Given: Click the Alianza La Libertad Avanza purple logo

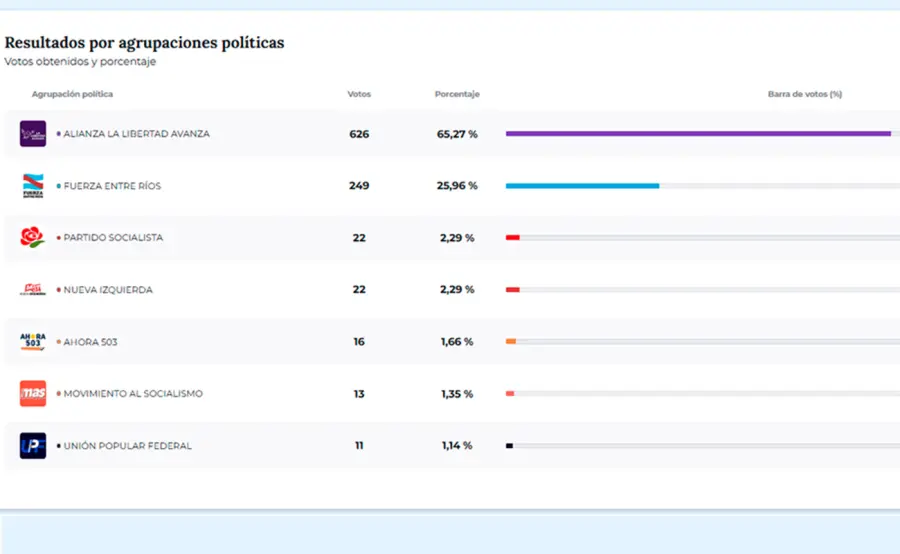Looking at the screenshot, I should point(33,134).
